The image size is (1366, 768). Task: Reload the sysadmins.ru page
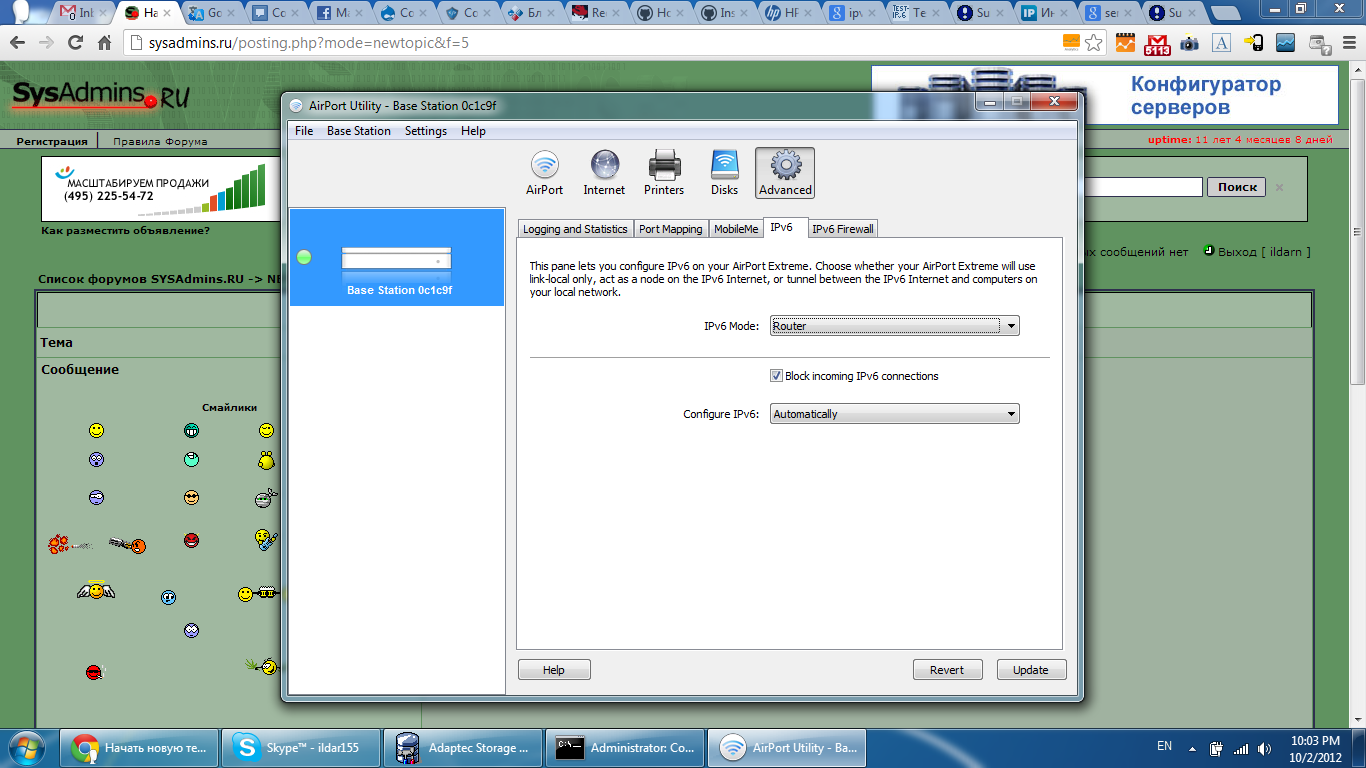click(75, 43)
